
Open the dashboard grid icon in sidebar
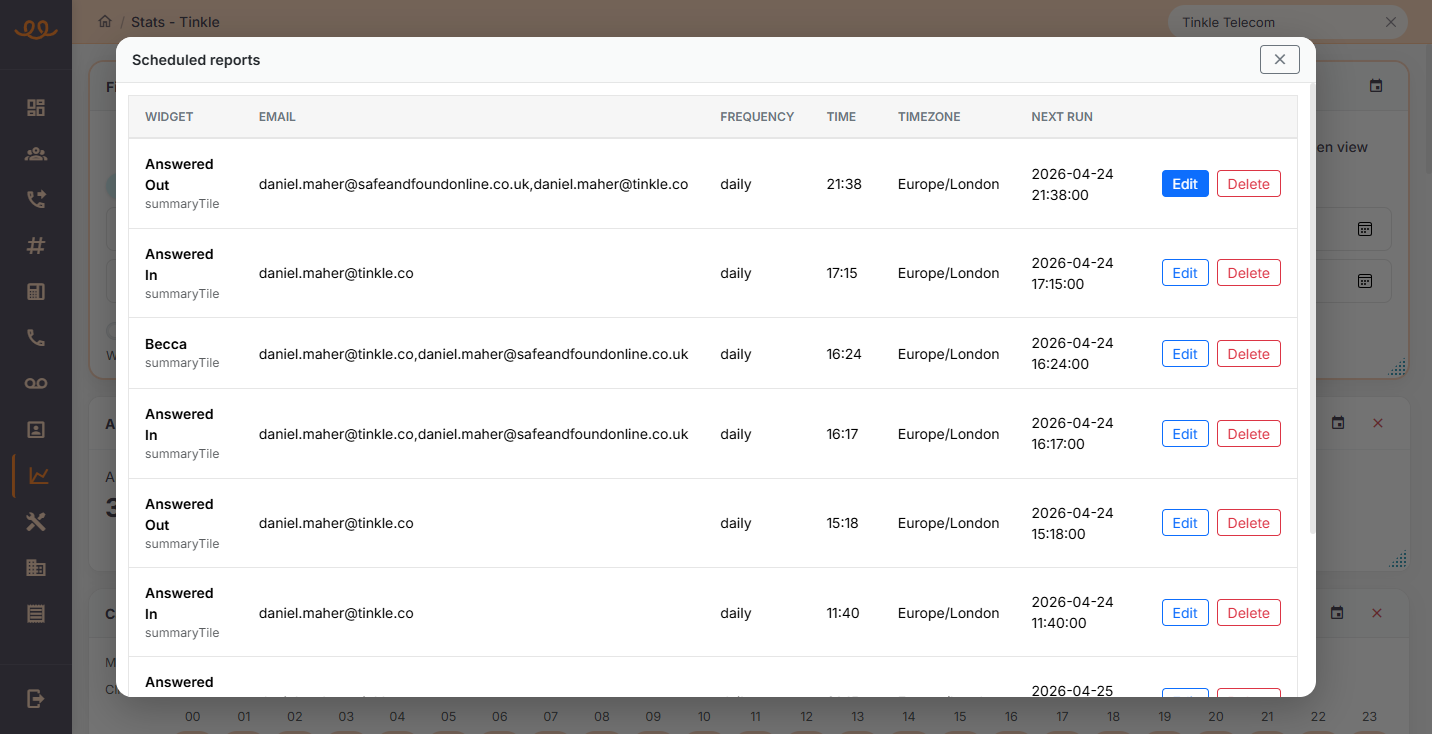click(x=36, y=108)
